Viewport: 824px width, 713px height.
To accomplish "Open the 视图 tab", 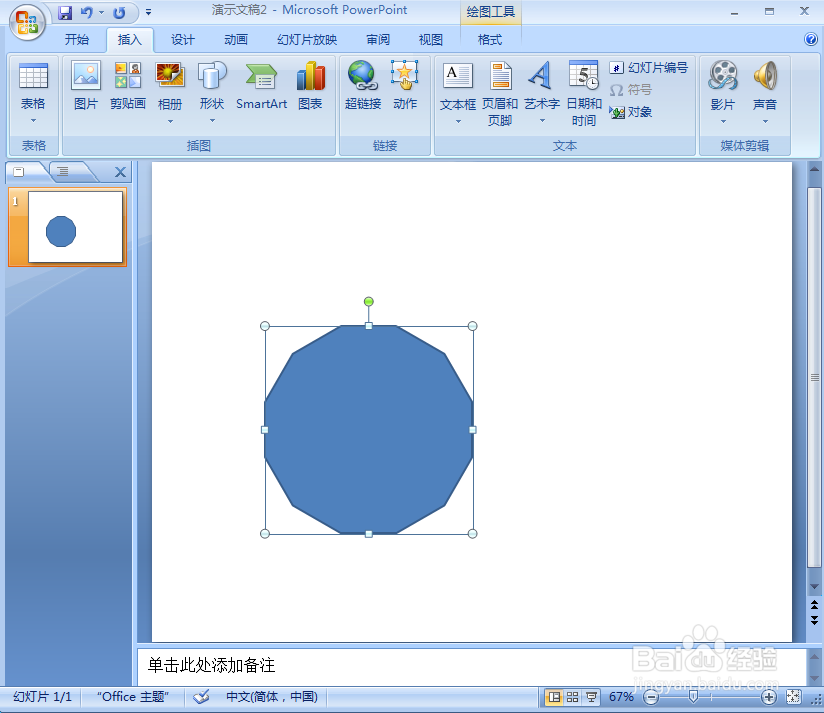I will (x=431, y=39).
